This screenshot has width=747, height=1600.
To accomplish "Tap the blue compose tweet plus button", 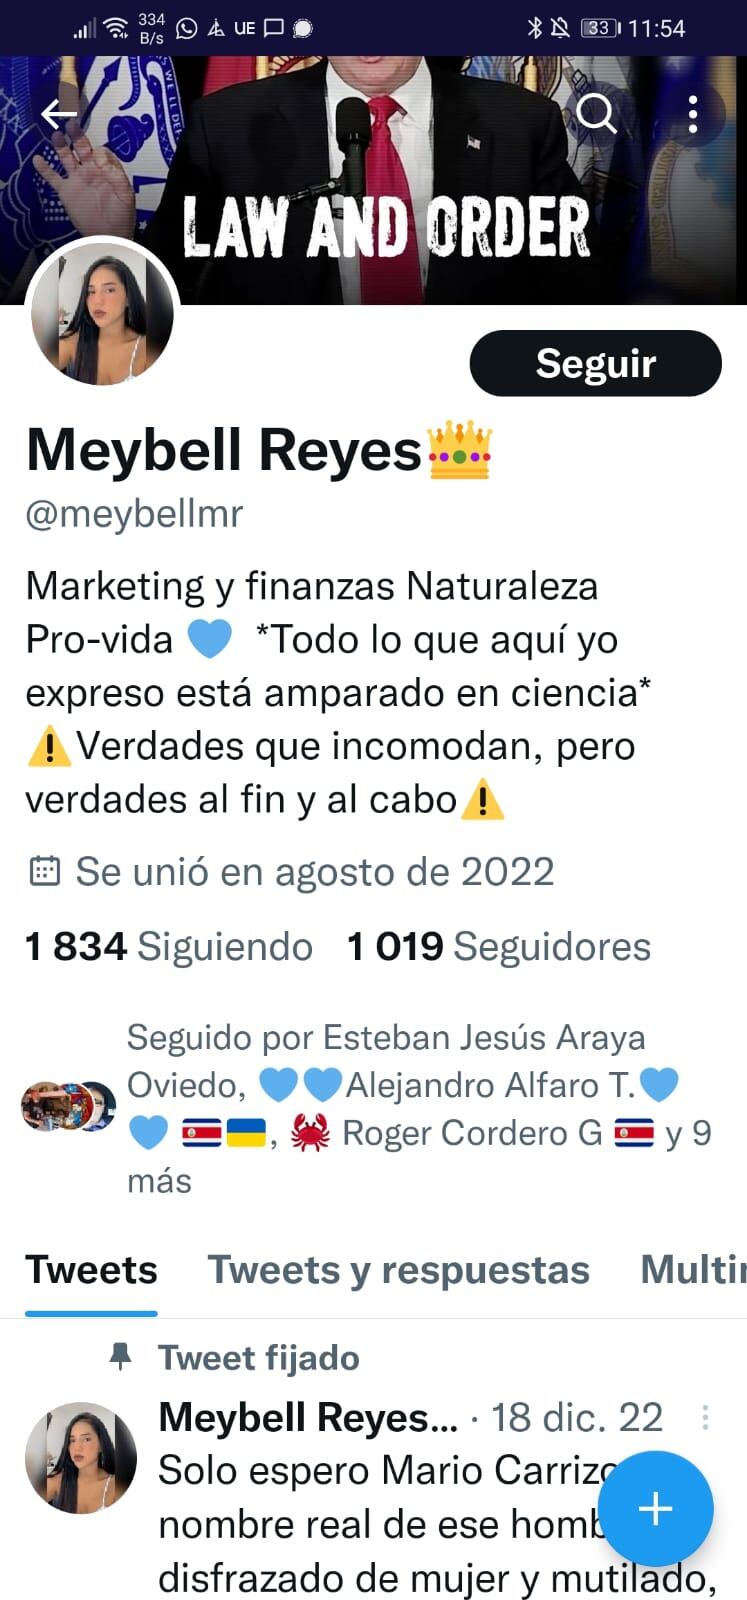I will [656, 1508].
